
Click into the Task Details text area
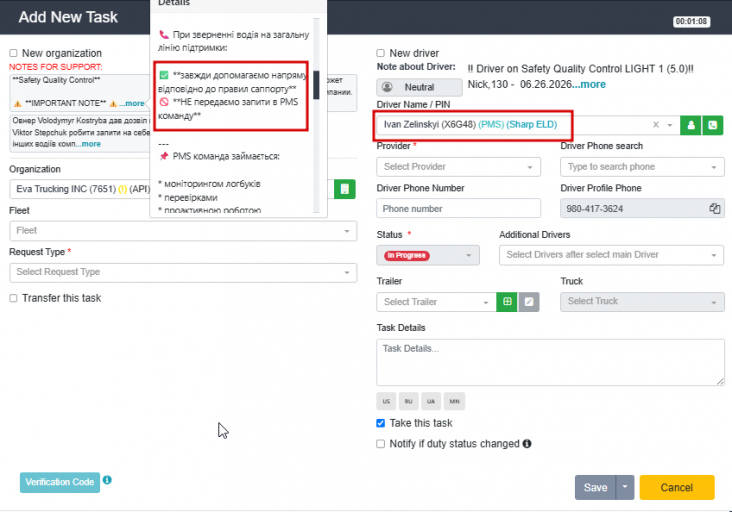550,362
